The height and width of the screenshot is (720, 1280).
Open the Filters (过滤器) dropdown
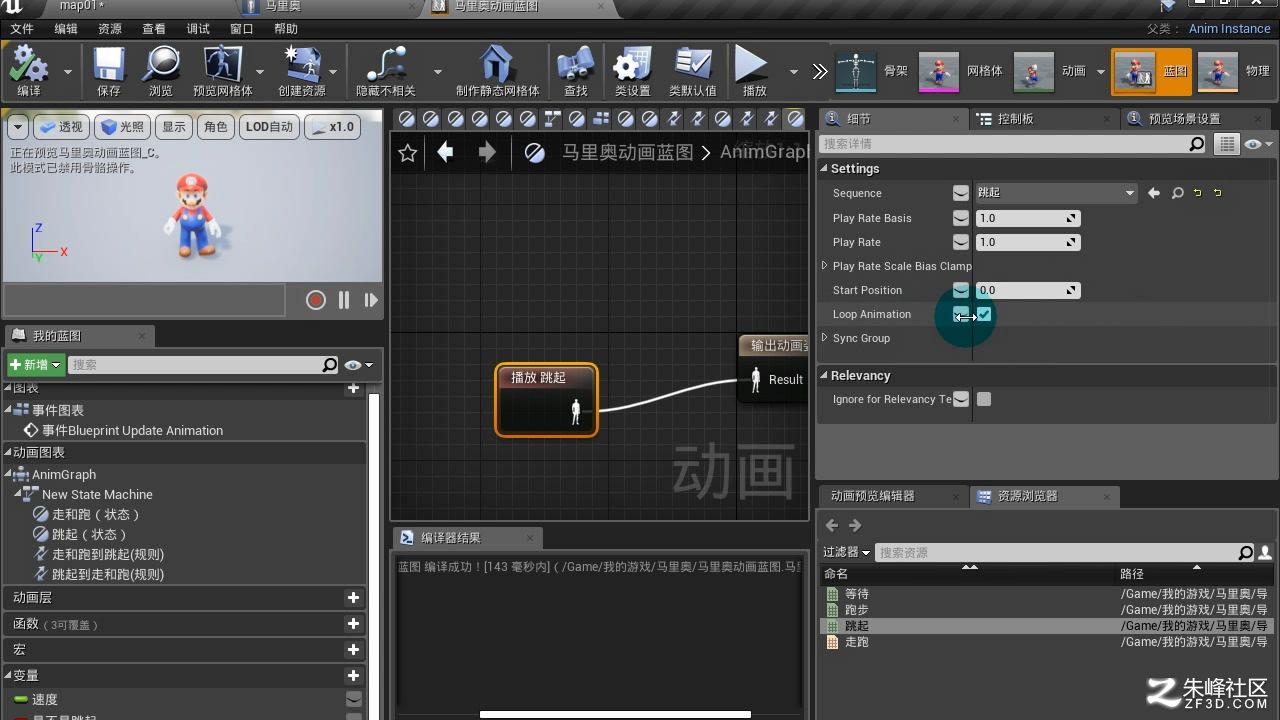pyautogui.click(x=846, y=552)
